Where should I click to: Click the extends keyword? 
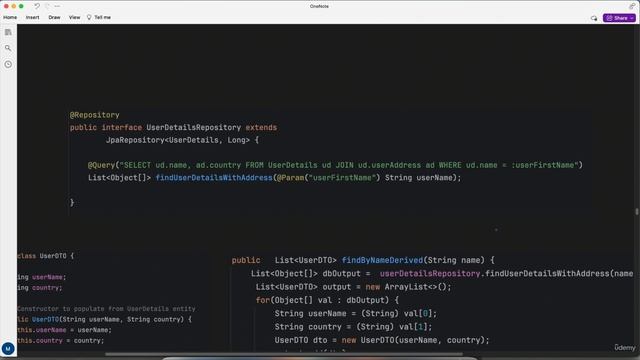[x=261, y=127]
